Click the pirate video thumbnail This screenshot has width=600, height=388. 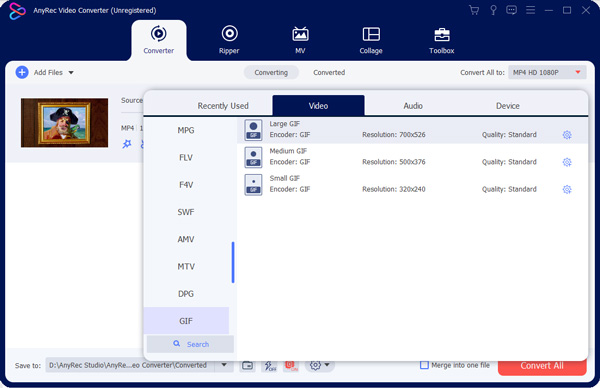(x=64, y=123)
